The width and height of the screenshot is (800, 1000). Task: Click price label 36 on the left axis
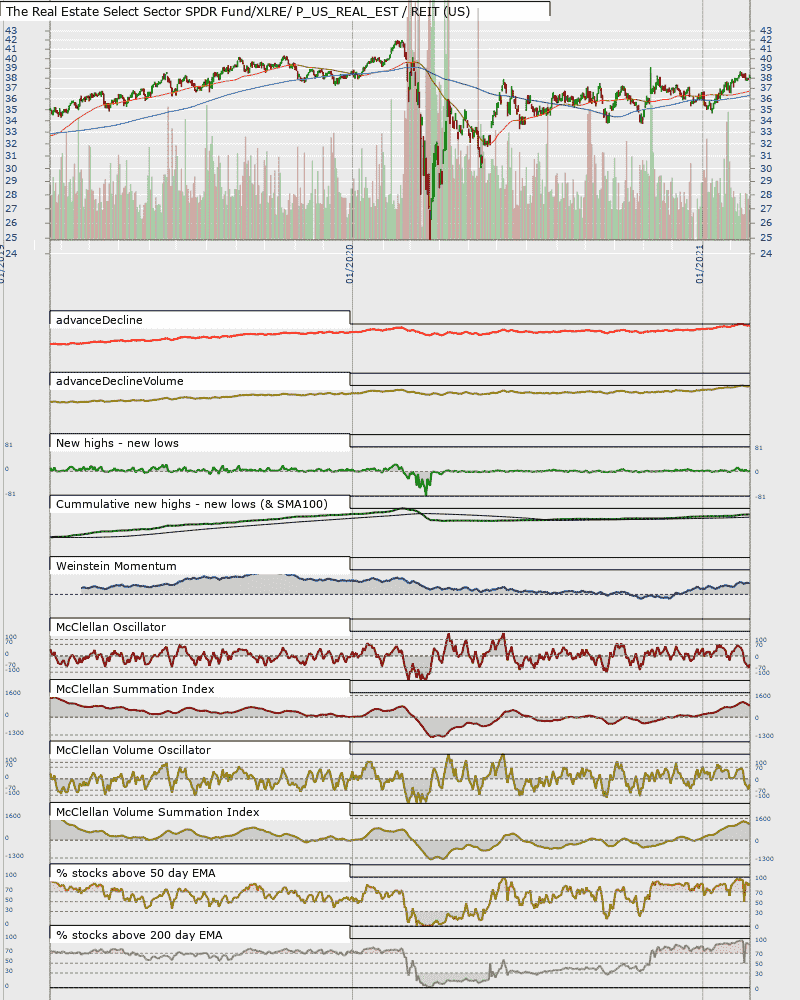[x=11, y=98]
